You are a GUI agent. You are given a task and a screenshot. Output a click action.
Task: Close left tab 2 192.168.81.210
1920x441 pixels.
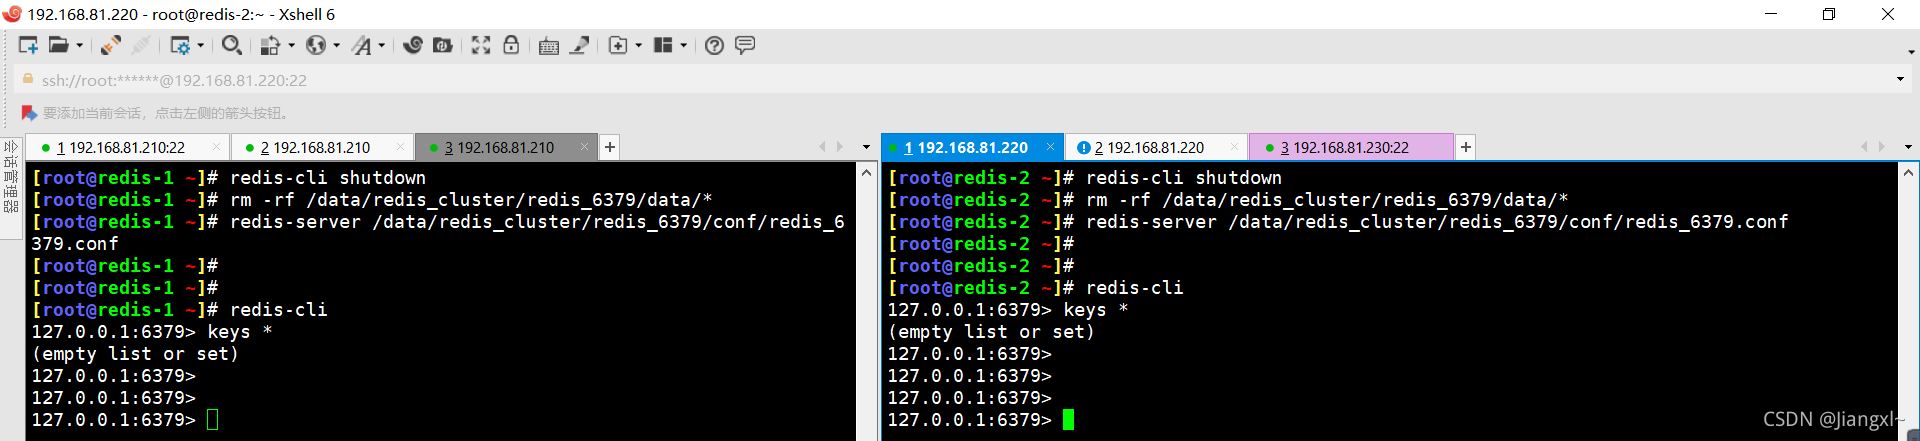coord(400,147)
